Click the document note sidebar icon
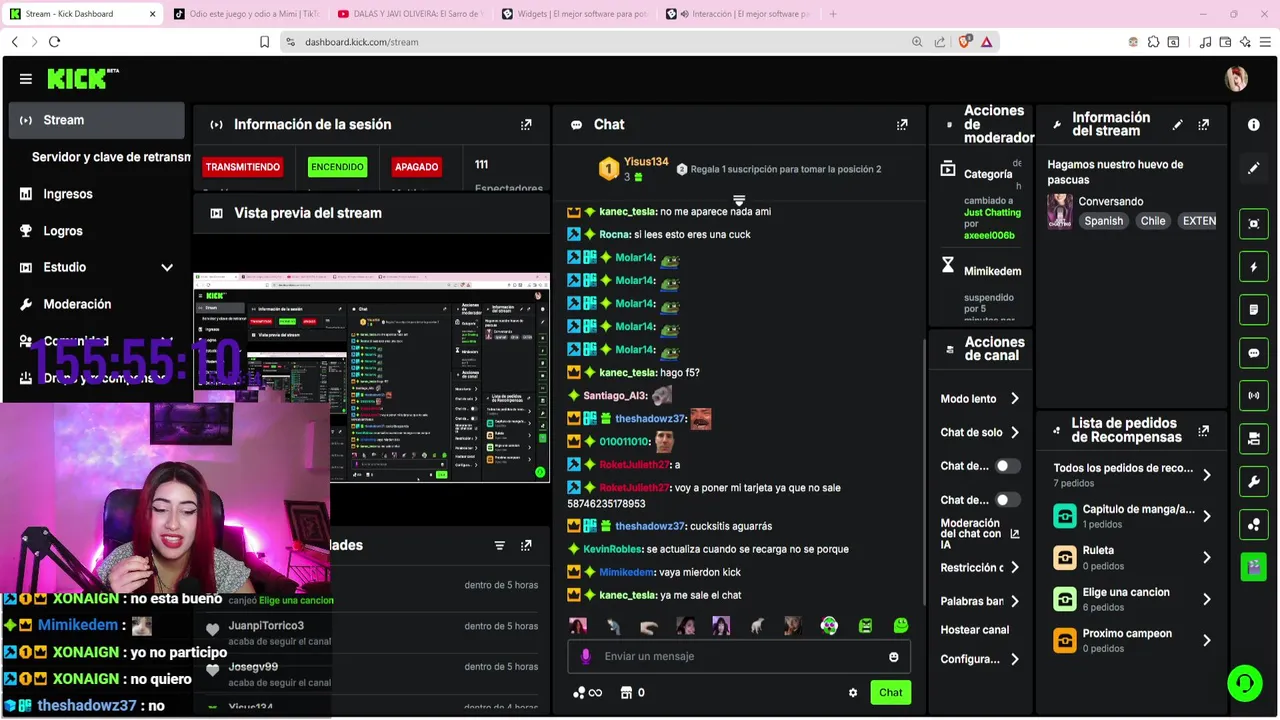This screenshot has width=1280, height=720. (1254, 310)
